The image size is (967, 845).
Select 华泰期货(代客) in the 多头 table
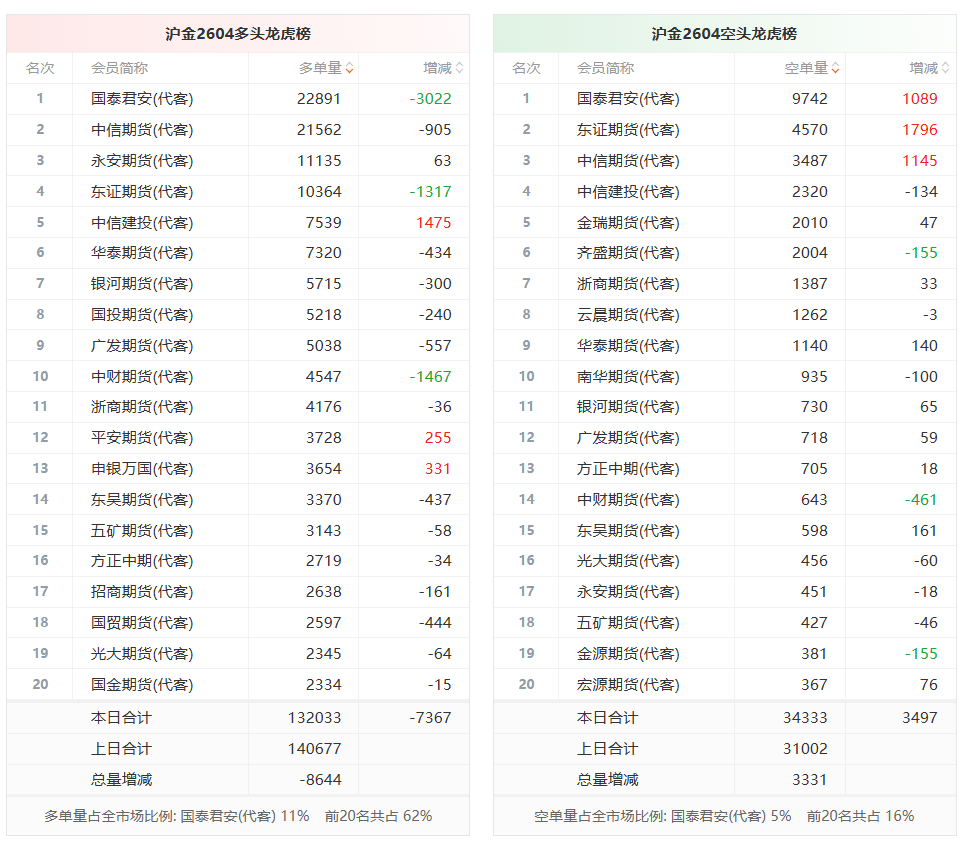click(142, 253)
